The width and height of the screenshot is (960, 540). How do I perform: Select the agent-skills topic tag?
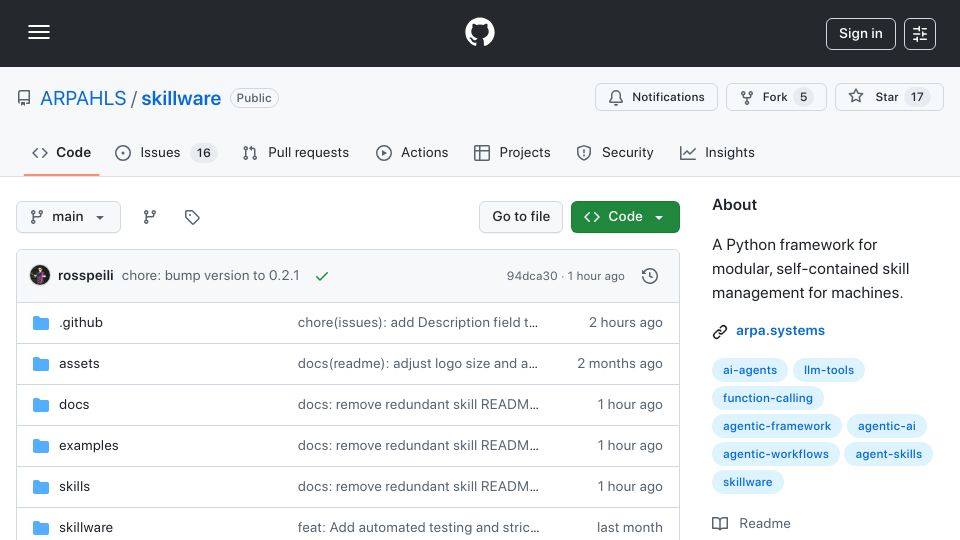pyautogui.click(x=888, y=454)
